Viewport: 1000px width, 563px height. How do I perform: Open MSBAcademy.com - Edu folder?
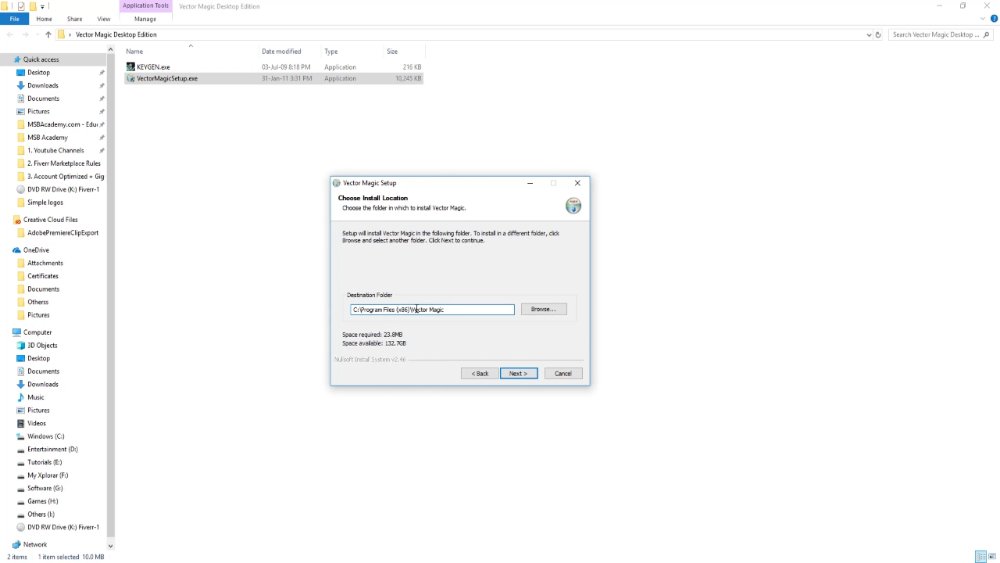click(x=62, y=124)
